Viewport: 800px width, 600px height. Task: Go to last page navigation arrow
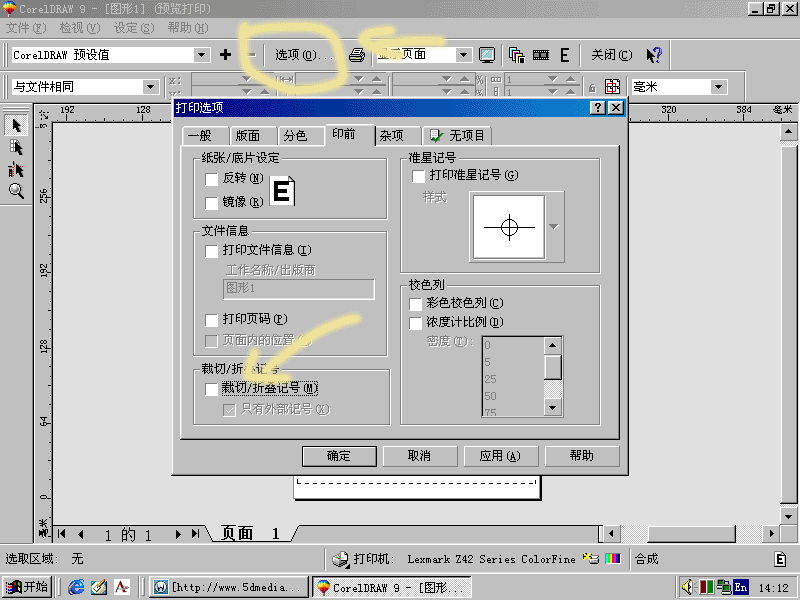pos(195,534)
